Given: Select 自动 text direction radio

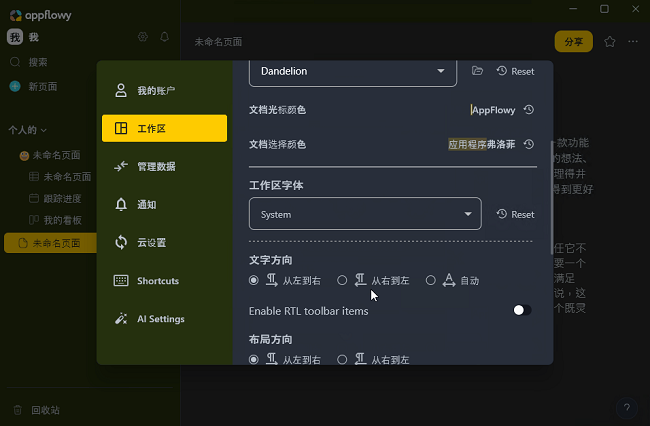Looking at the screenshot, I should tap(431, 281).
